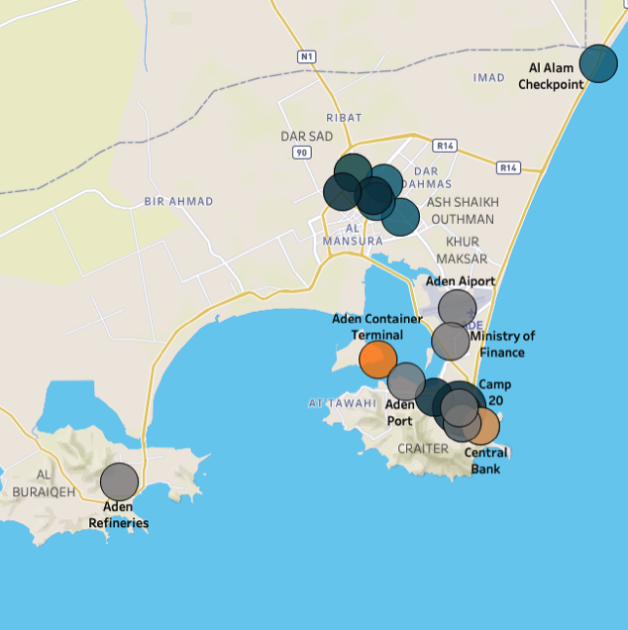
Task: Click the orange Aden Container Terminal marker
Action: point(377,359)
